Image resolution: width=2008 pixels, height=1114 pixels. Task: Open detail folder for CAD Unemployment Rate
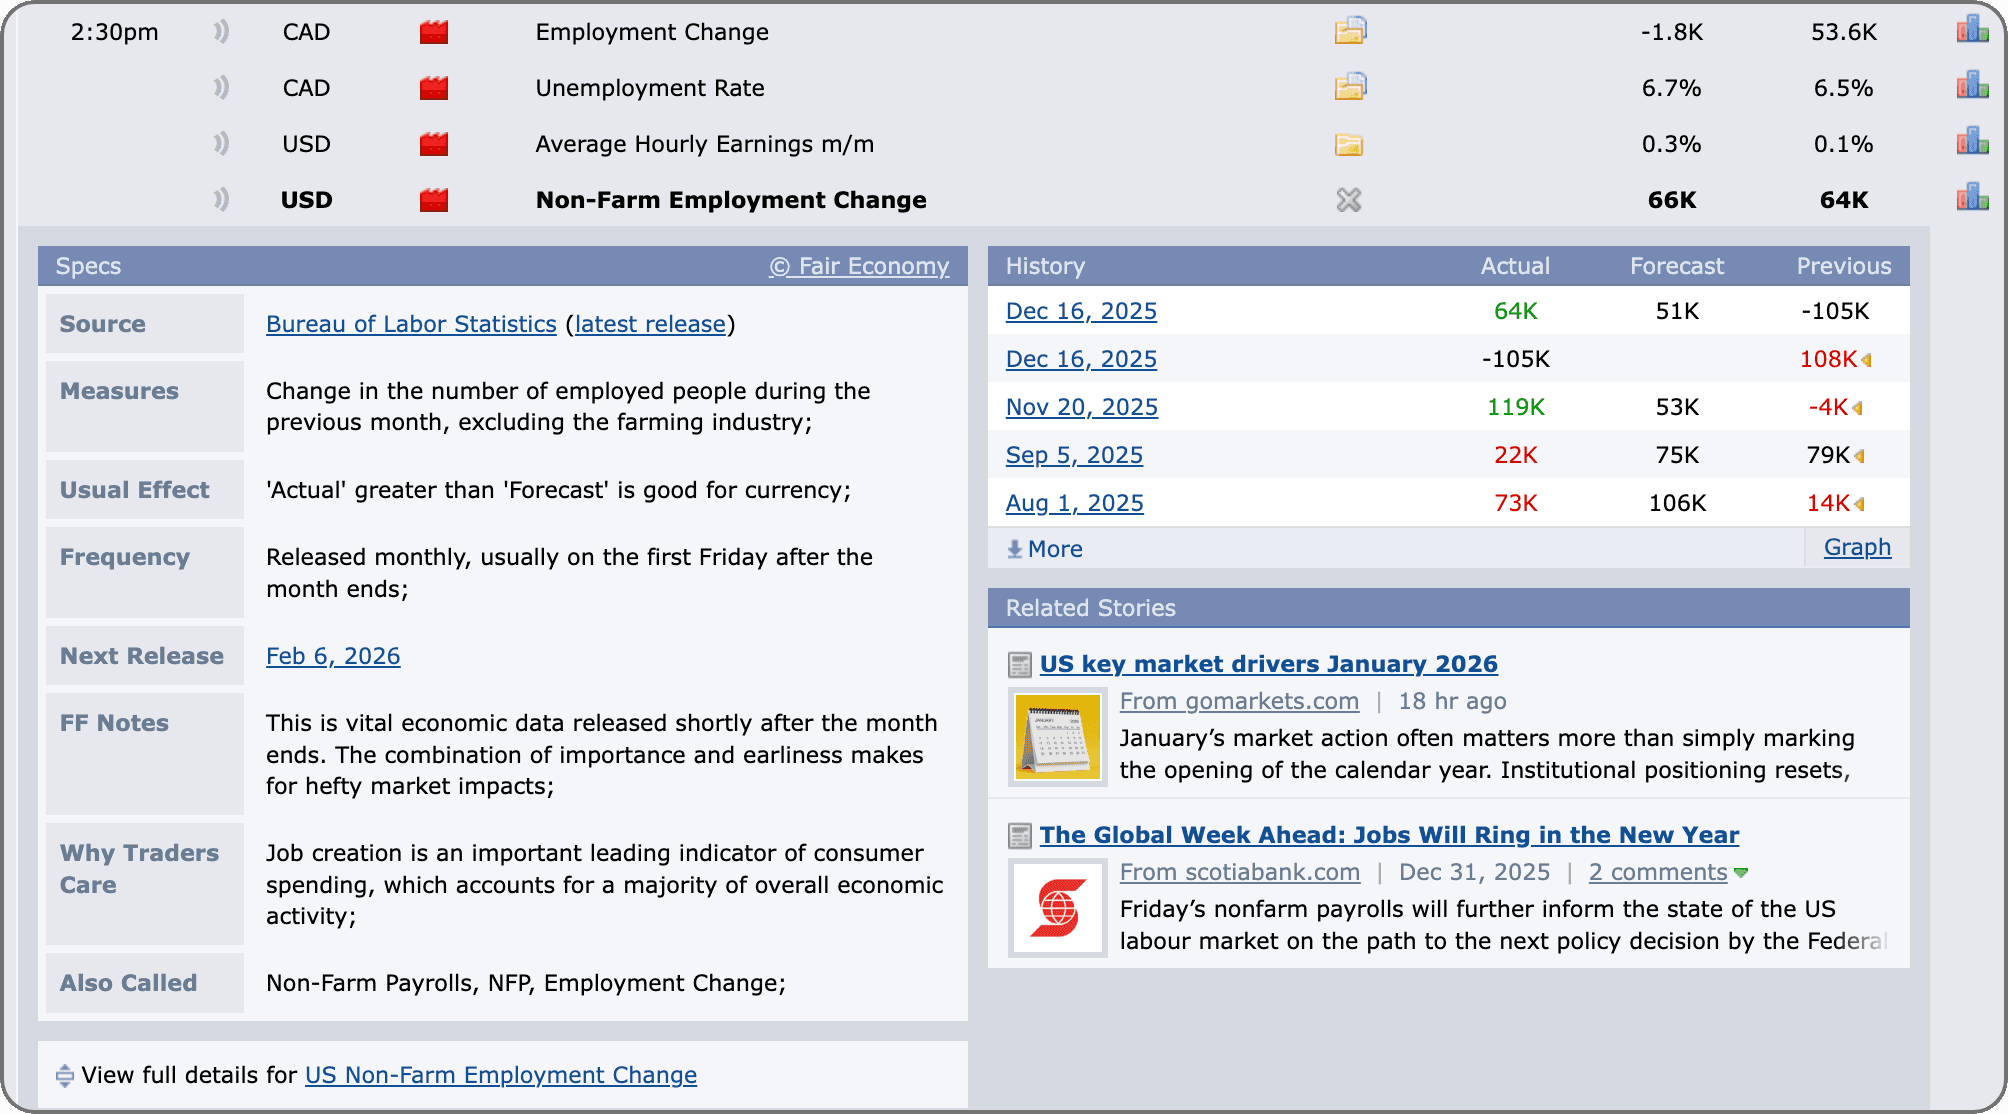tap(1350, 88)
